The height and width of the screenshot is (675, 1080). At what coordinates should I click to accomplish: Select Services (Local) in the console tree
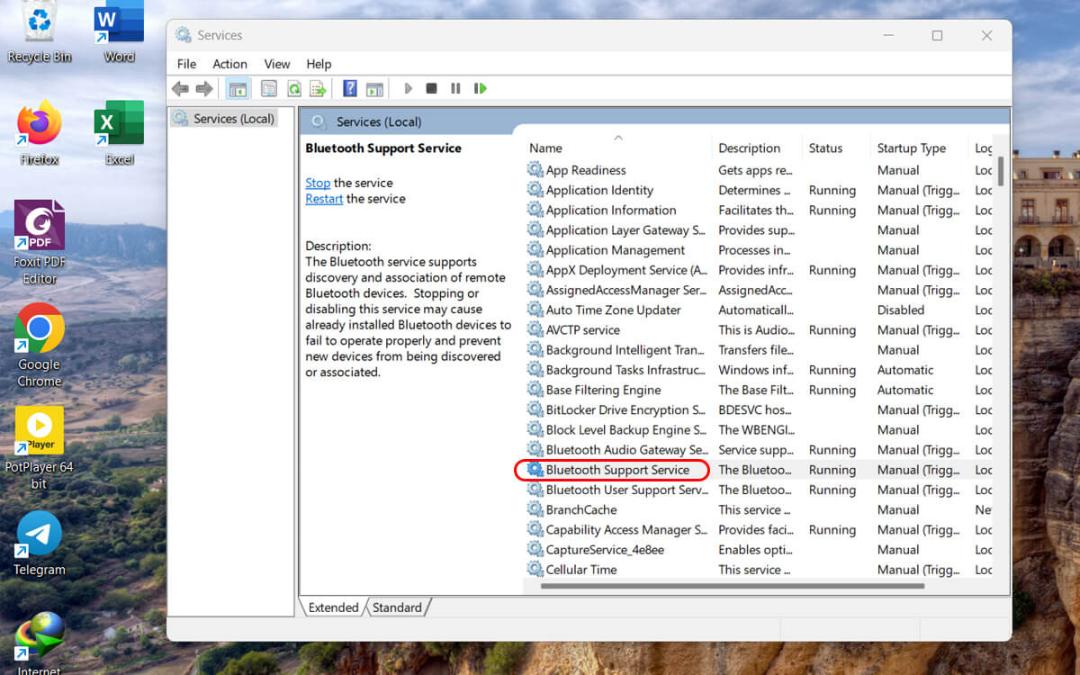233,119
